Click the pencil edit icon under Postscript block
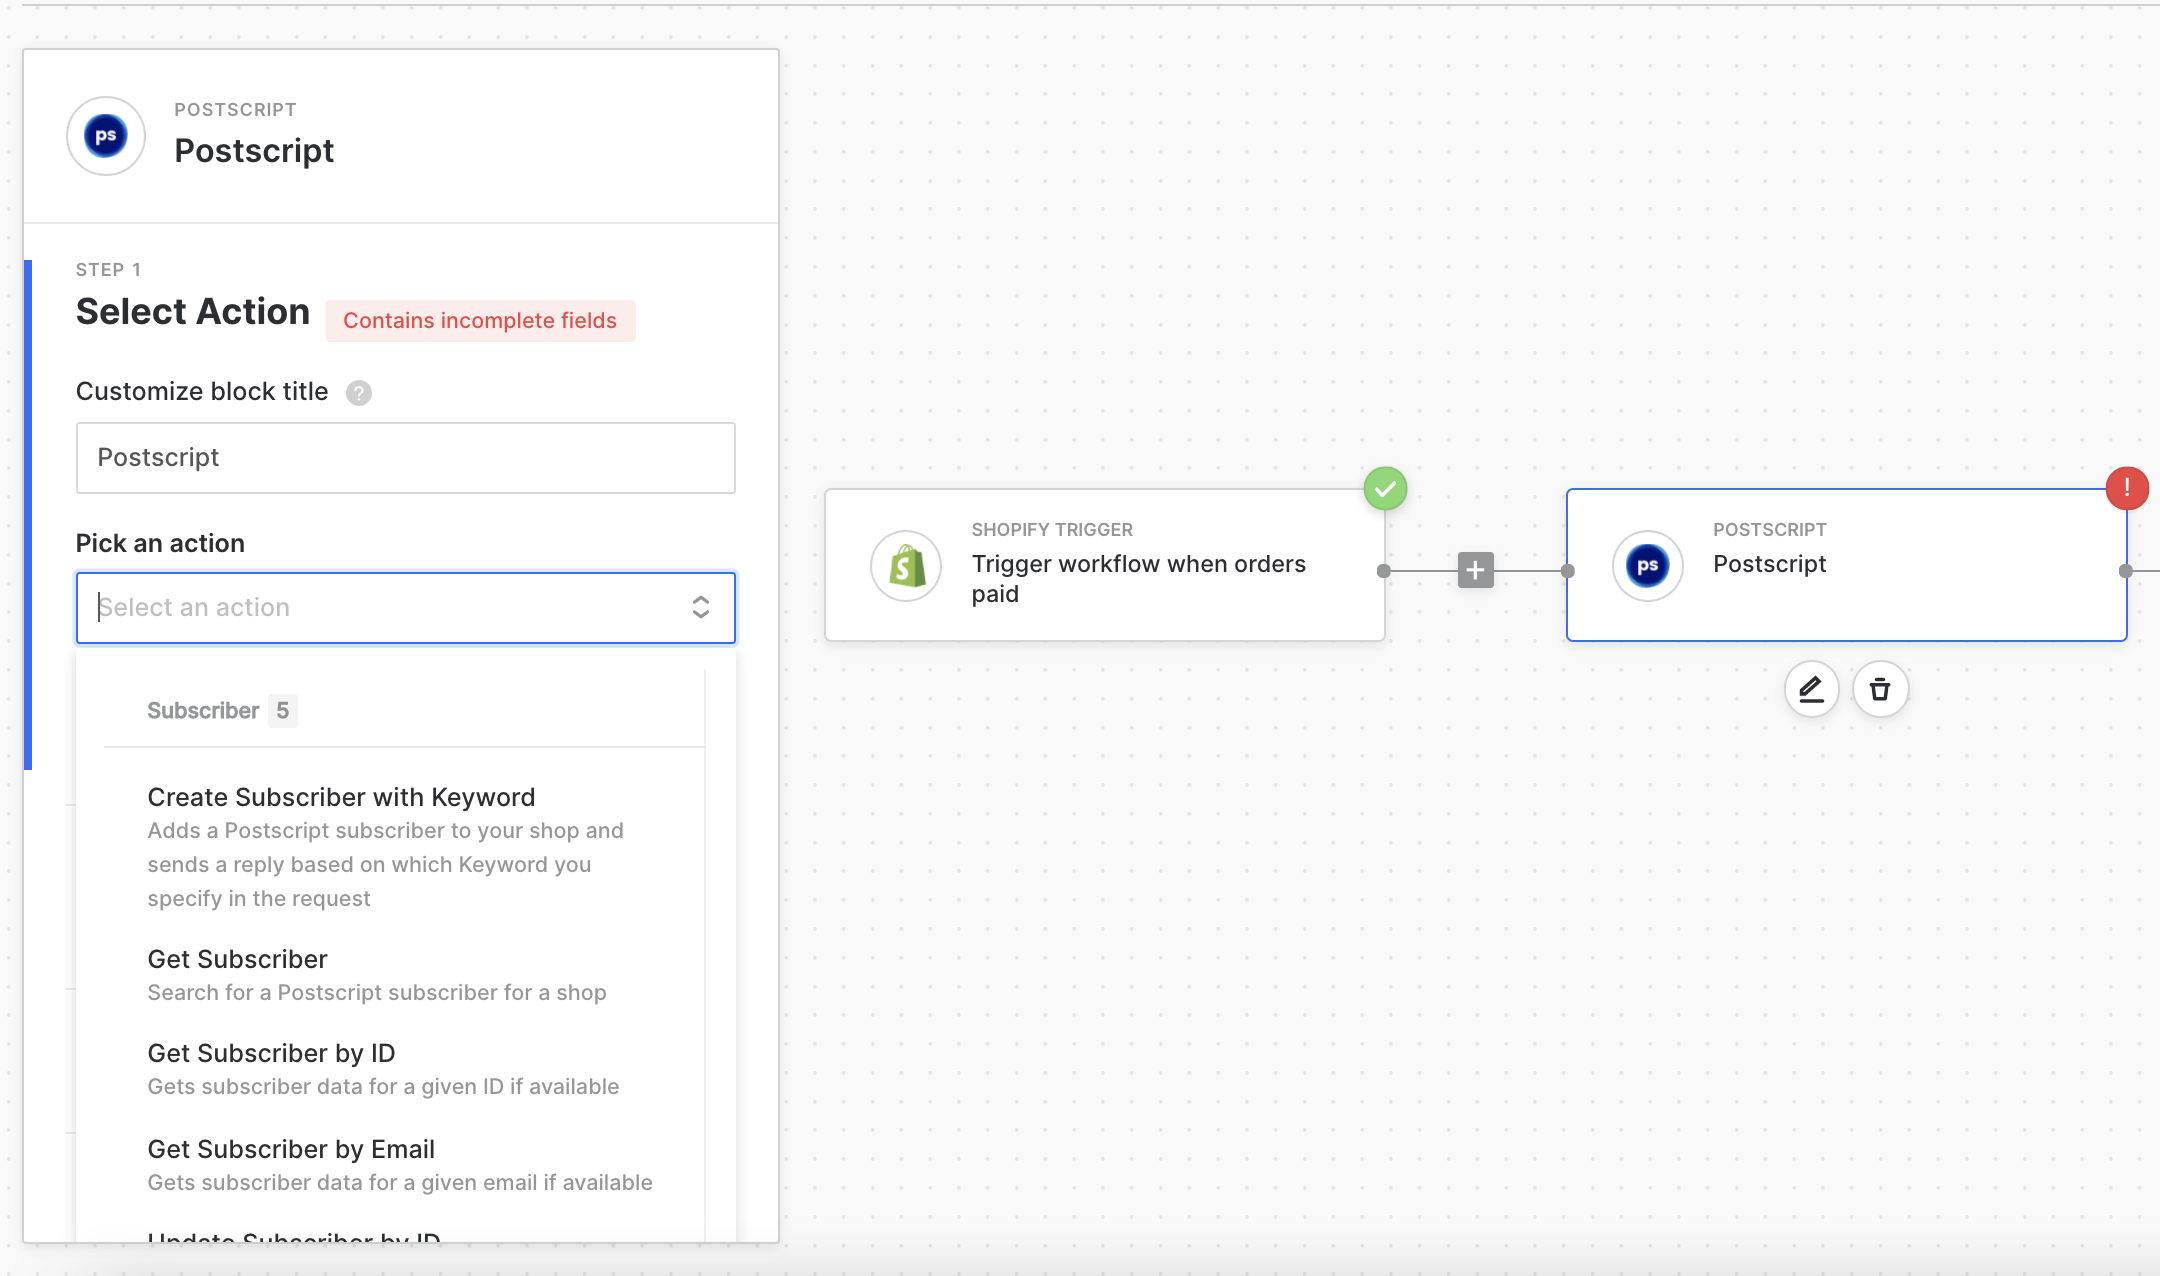Screen dimensions: 2160x1276 pyautogui.click(x=1811, y=689)
